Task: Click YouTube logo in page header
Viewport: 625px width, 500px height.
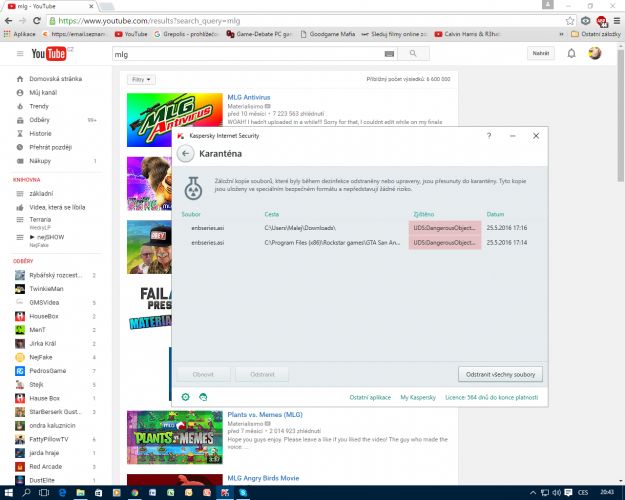Action: click(49, 53)
